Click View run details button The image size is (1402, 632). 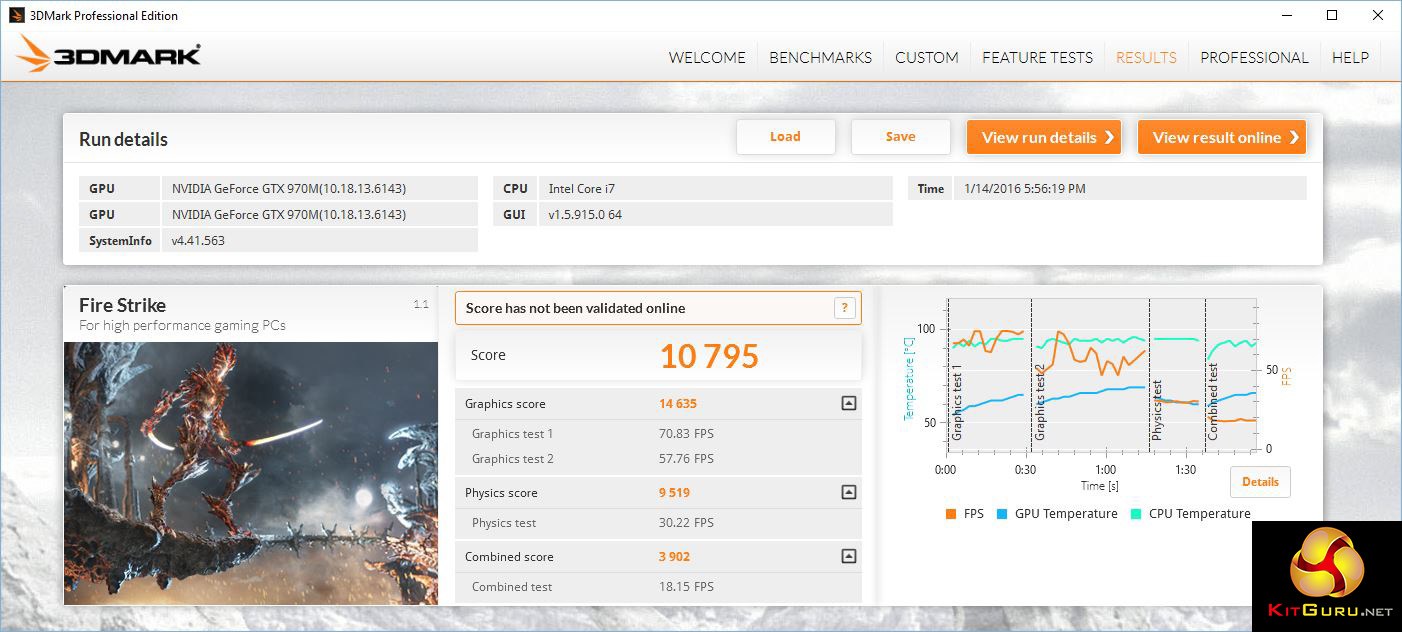pos(1043,137)
